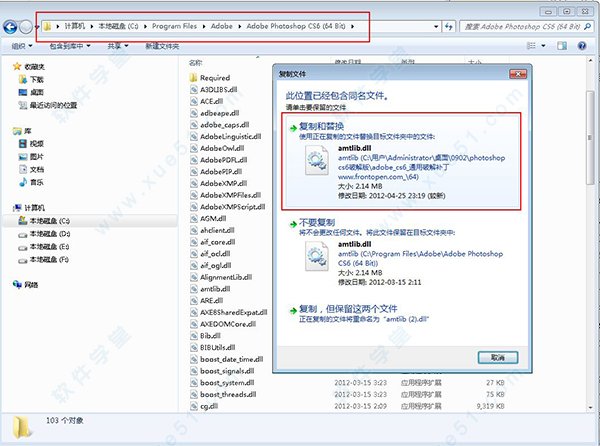The height and width of the screenshot is (446, 600).
Task: Open the 包含到库中 dropdown menu
Action: point(70,46)
